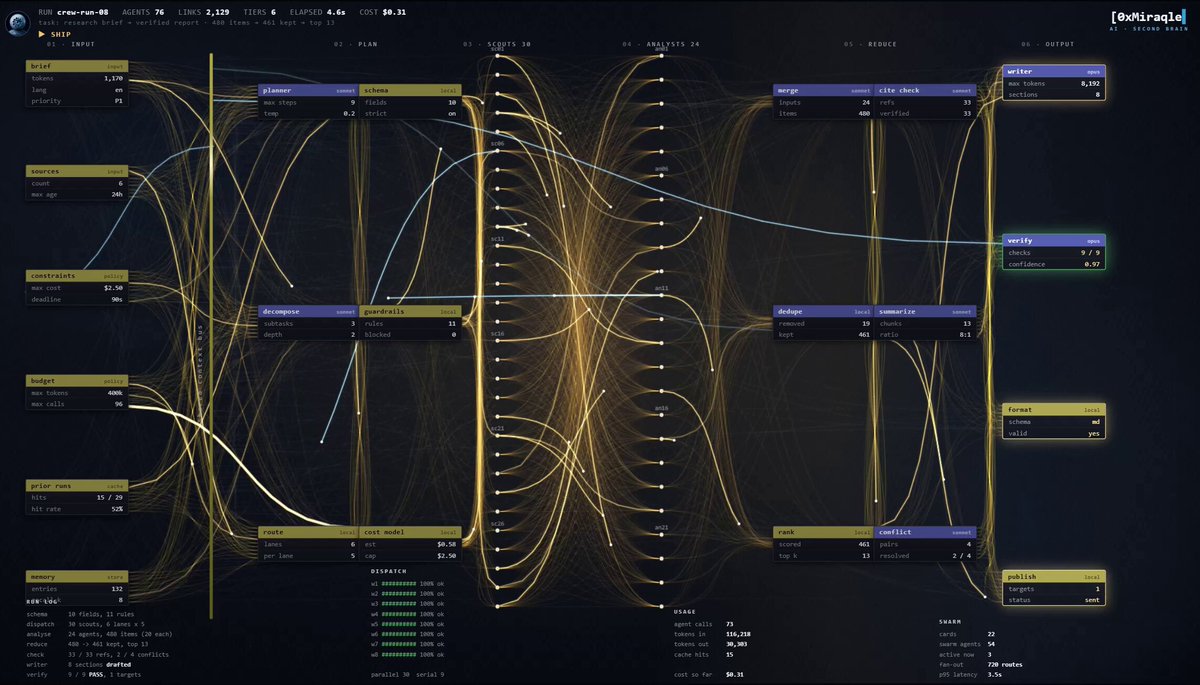
Task: Click the cite check node header
Action: click(x=925, y=90)
